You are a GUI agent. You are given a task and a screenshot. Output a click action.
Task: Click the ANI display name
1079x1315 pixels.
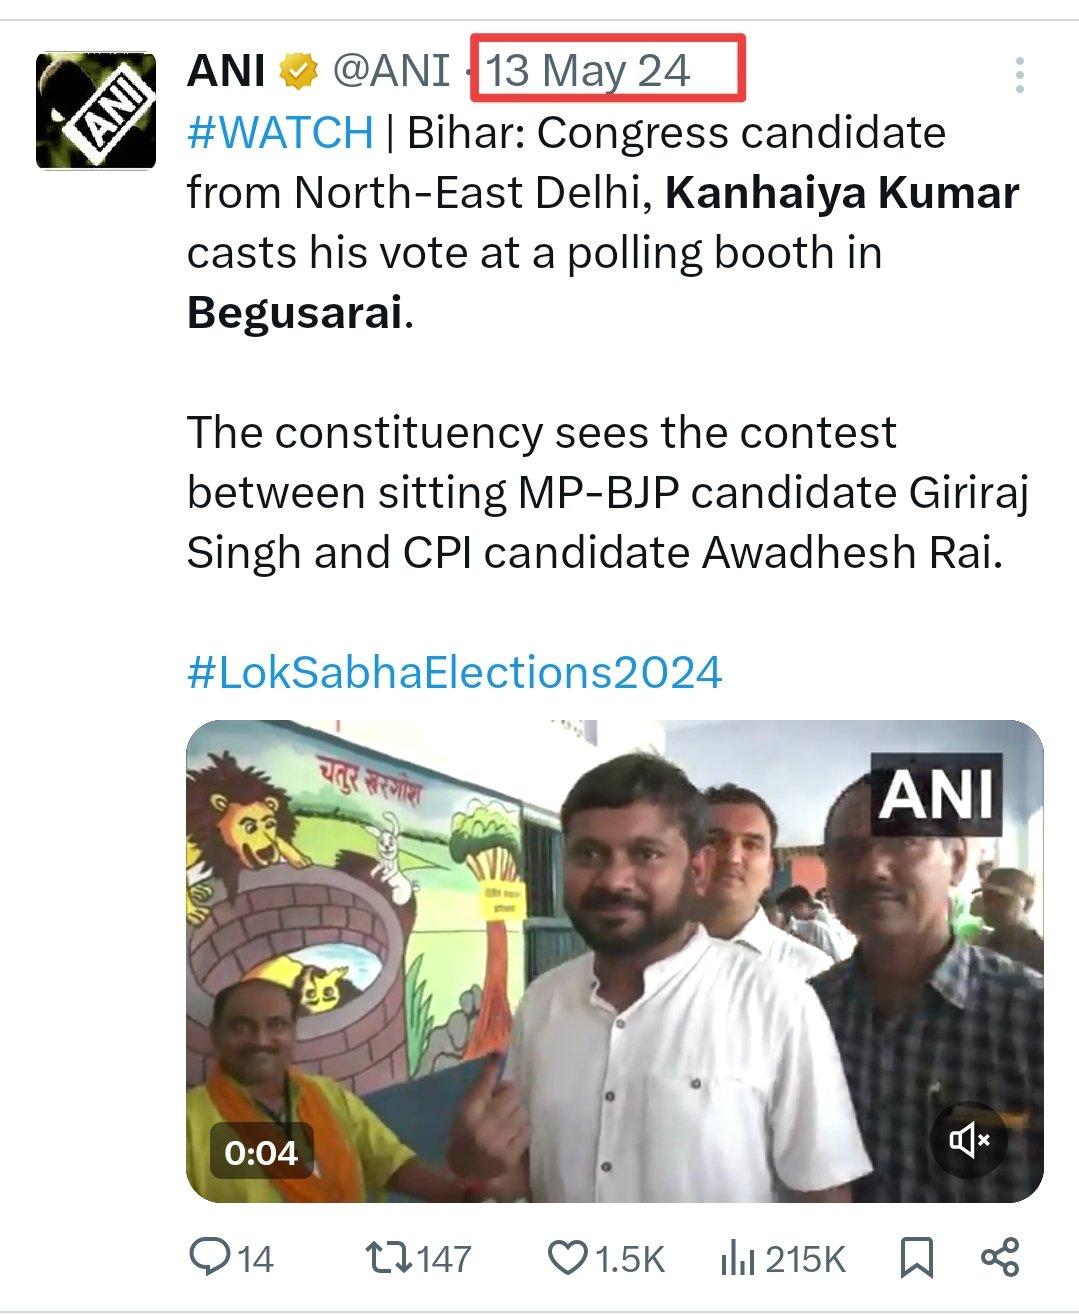coord(226,72)
